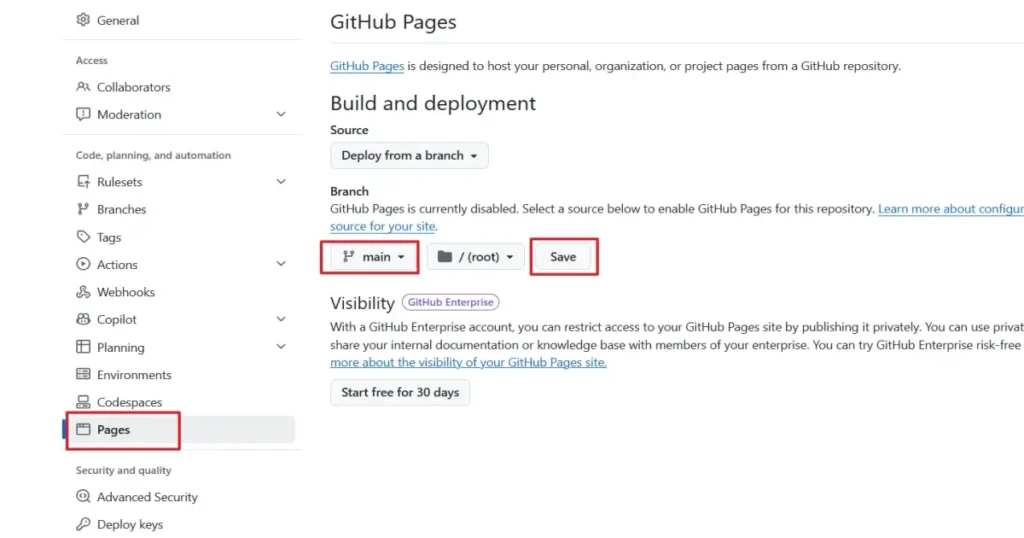Image resolution: width=1024 pixels, height=538 pixels.
Task: Expand the Copilot section chevron
Action: (281, 319)
